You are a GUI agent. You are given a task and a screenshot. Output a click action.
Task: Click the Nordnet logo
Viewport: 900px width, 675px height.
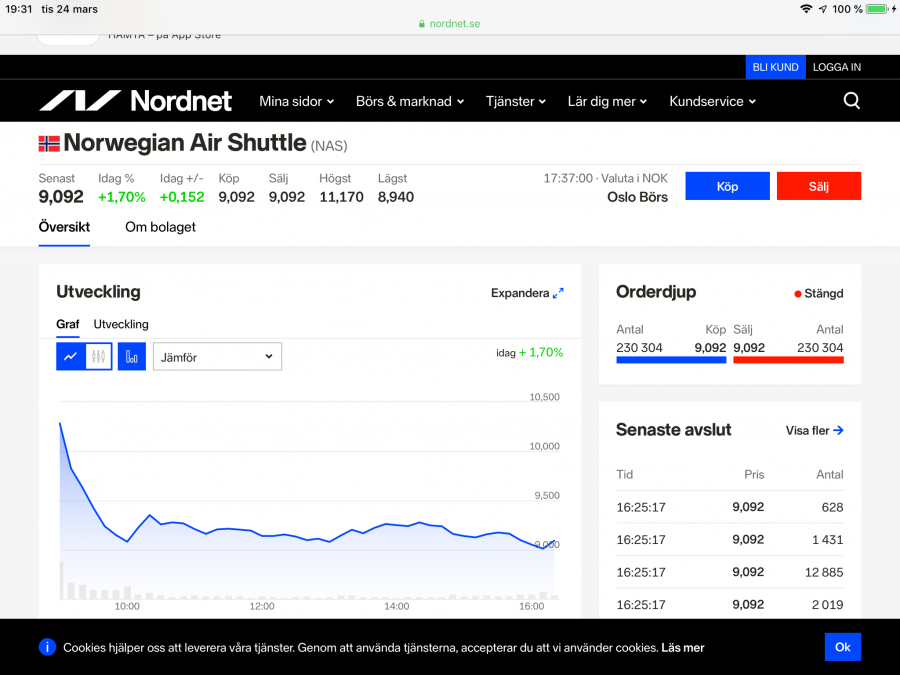[135, 101]
